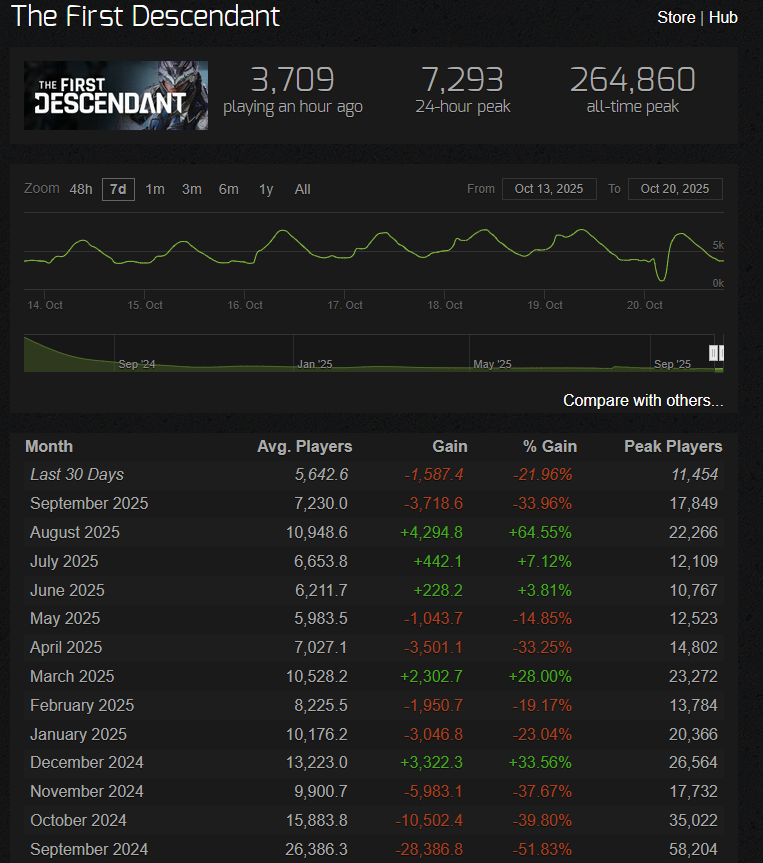Click the Avg. Players column header

tap(304, 446)
